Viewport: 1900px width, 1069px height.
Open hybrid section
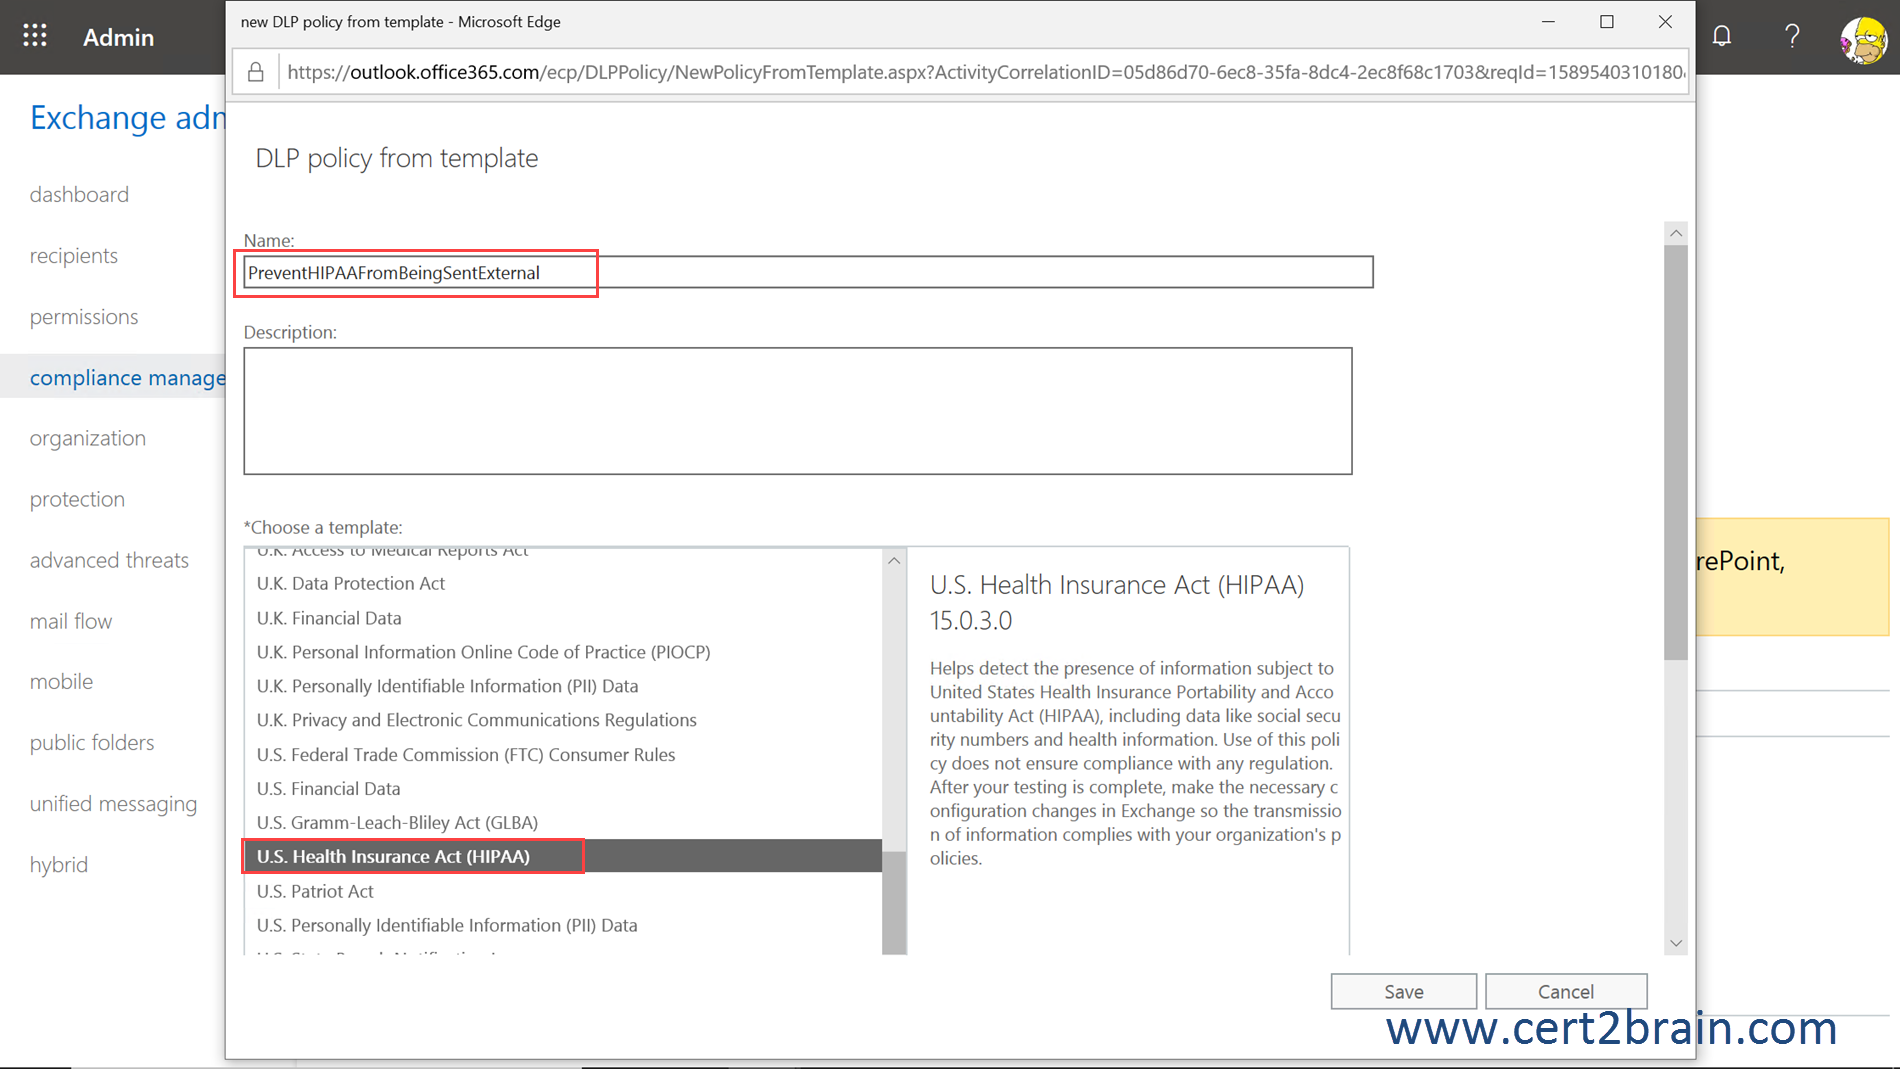click(x=59, y=864)
